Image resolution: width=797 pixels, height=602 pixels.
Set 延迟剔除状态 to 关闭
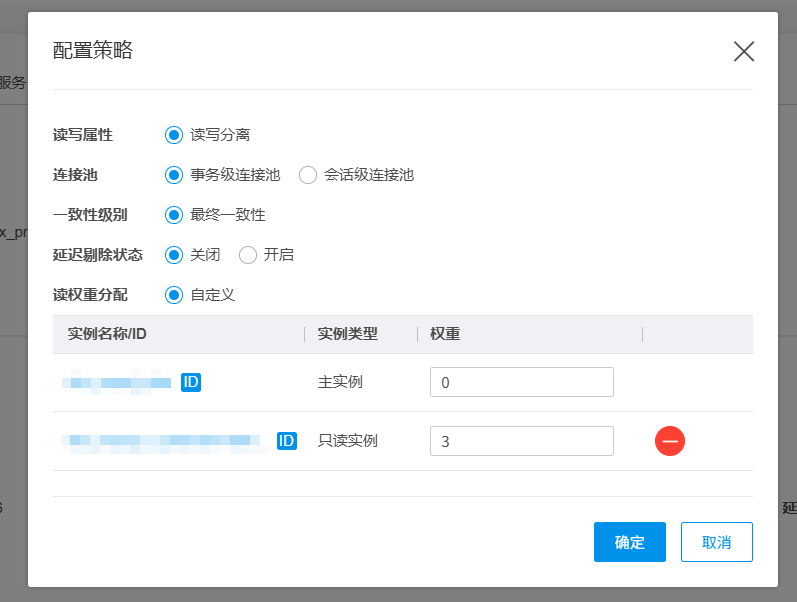[174, 255]
